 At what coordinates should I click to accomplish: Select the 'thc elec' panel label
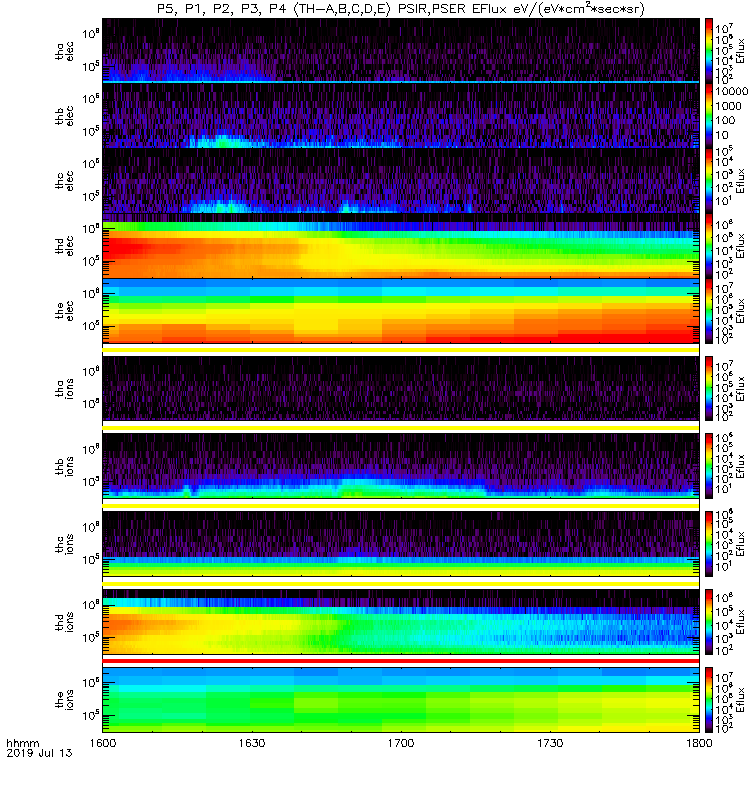64,181
